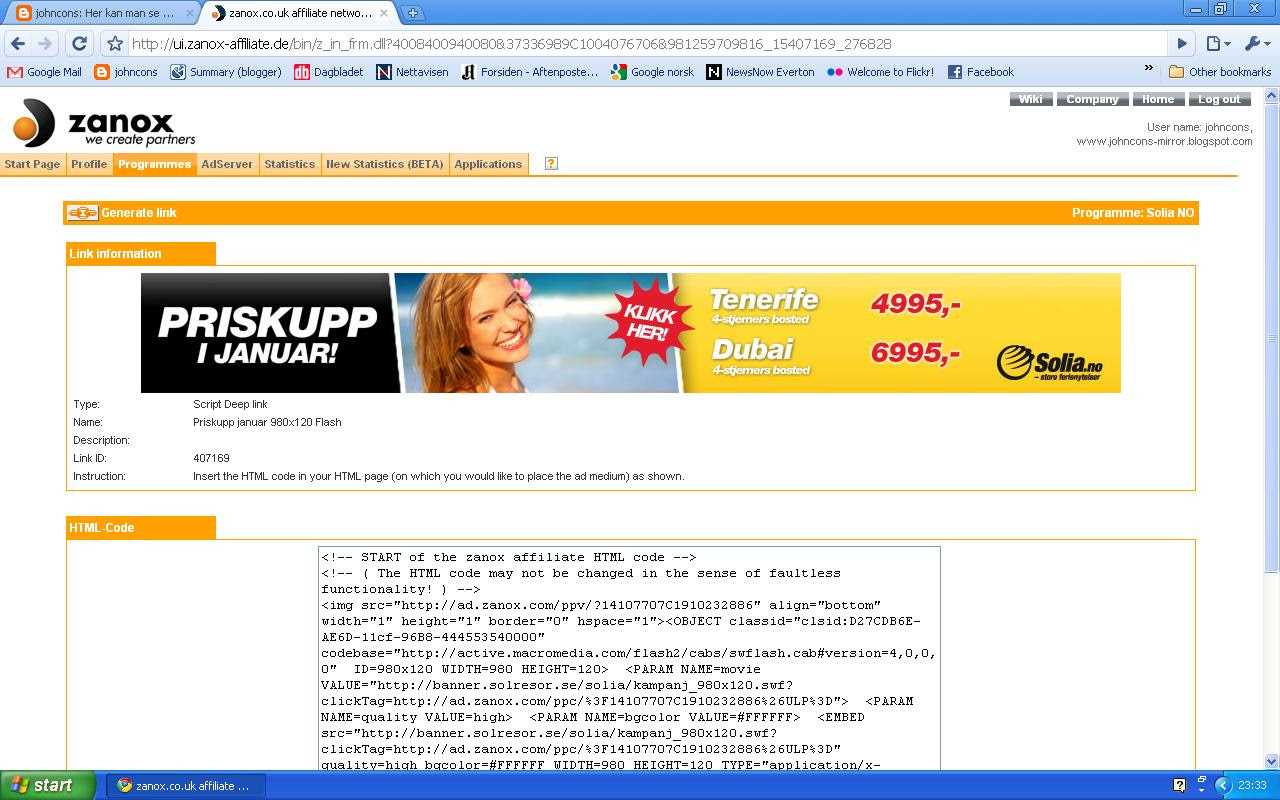Bookmark this page with the star icon
Screen dimensions: 1280x800
(x=115, y=44)
